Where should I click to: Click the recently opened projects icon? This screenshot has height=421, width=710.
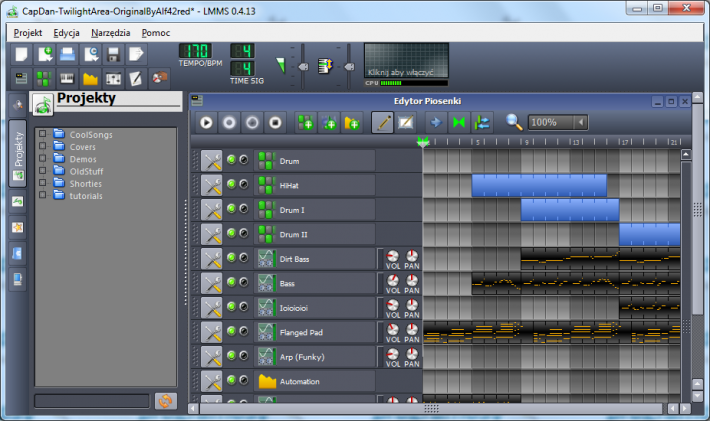[91, 54]
